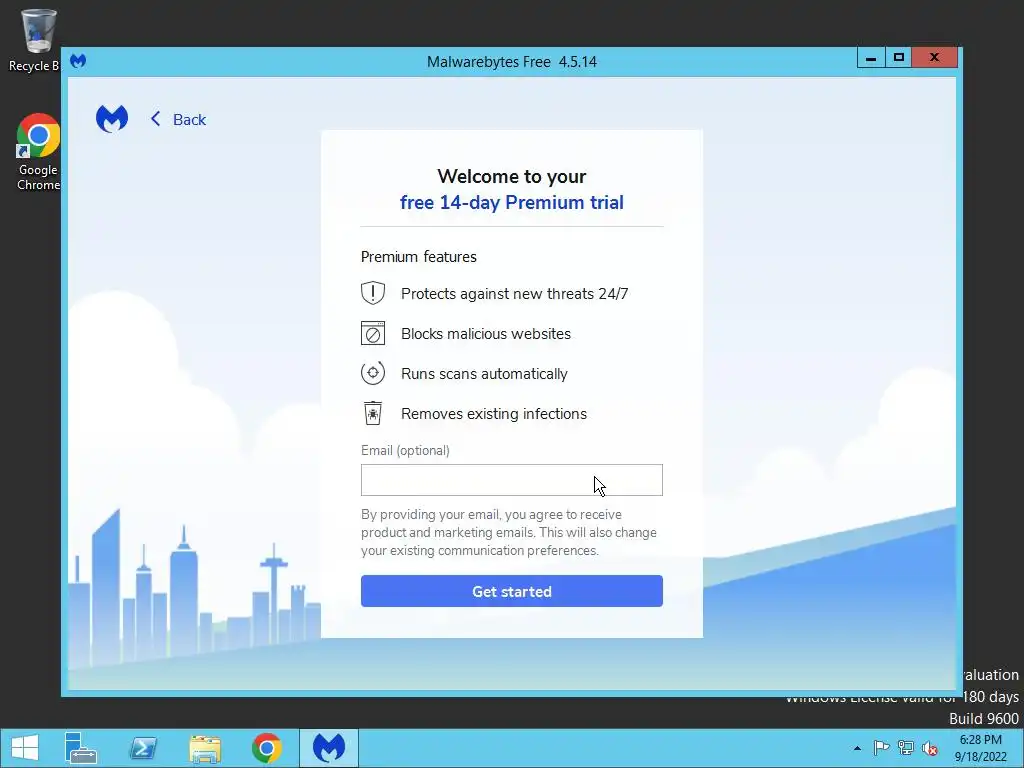1024x768 pixels.
Task: Launch PowerShell from the taskbar
Action: (143, 748)
